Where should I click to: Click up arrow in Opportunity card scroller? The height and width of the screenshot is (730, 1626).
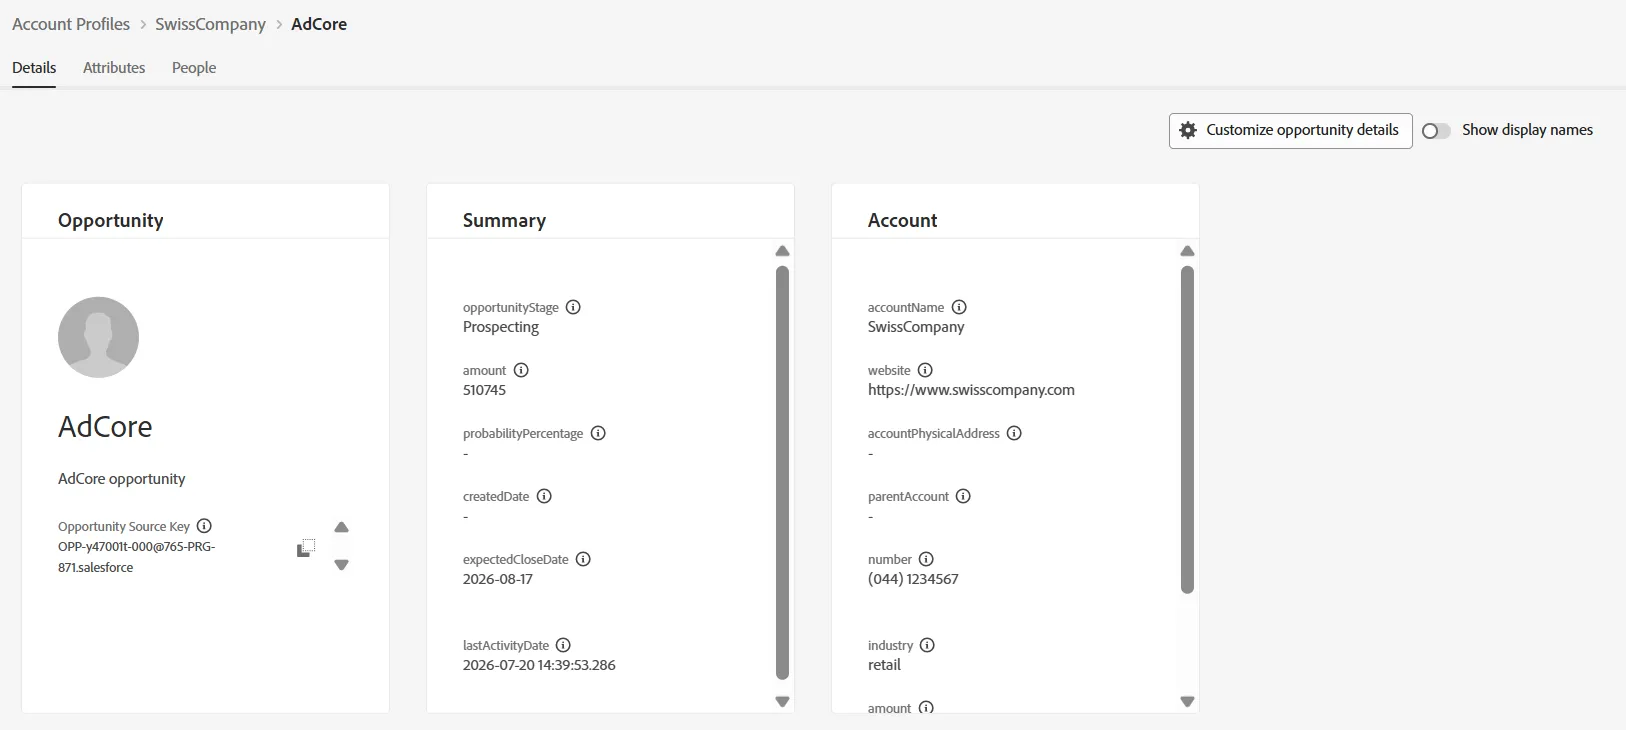(341, 527)
